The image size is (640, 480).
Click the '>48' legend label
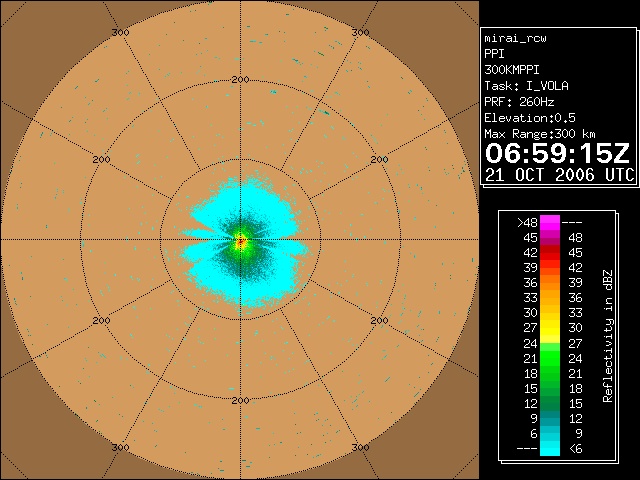[x=527, y=223]
